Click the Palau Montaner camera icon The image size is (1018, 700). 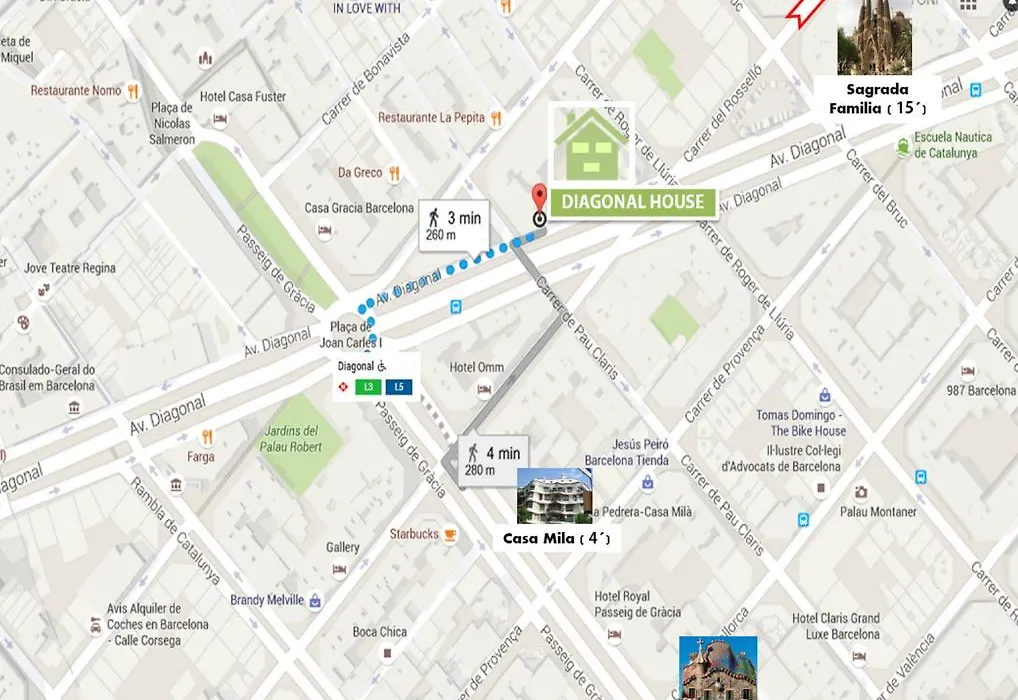point(861,492)
